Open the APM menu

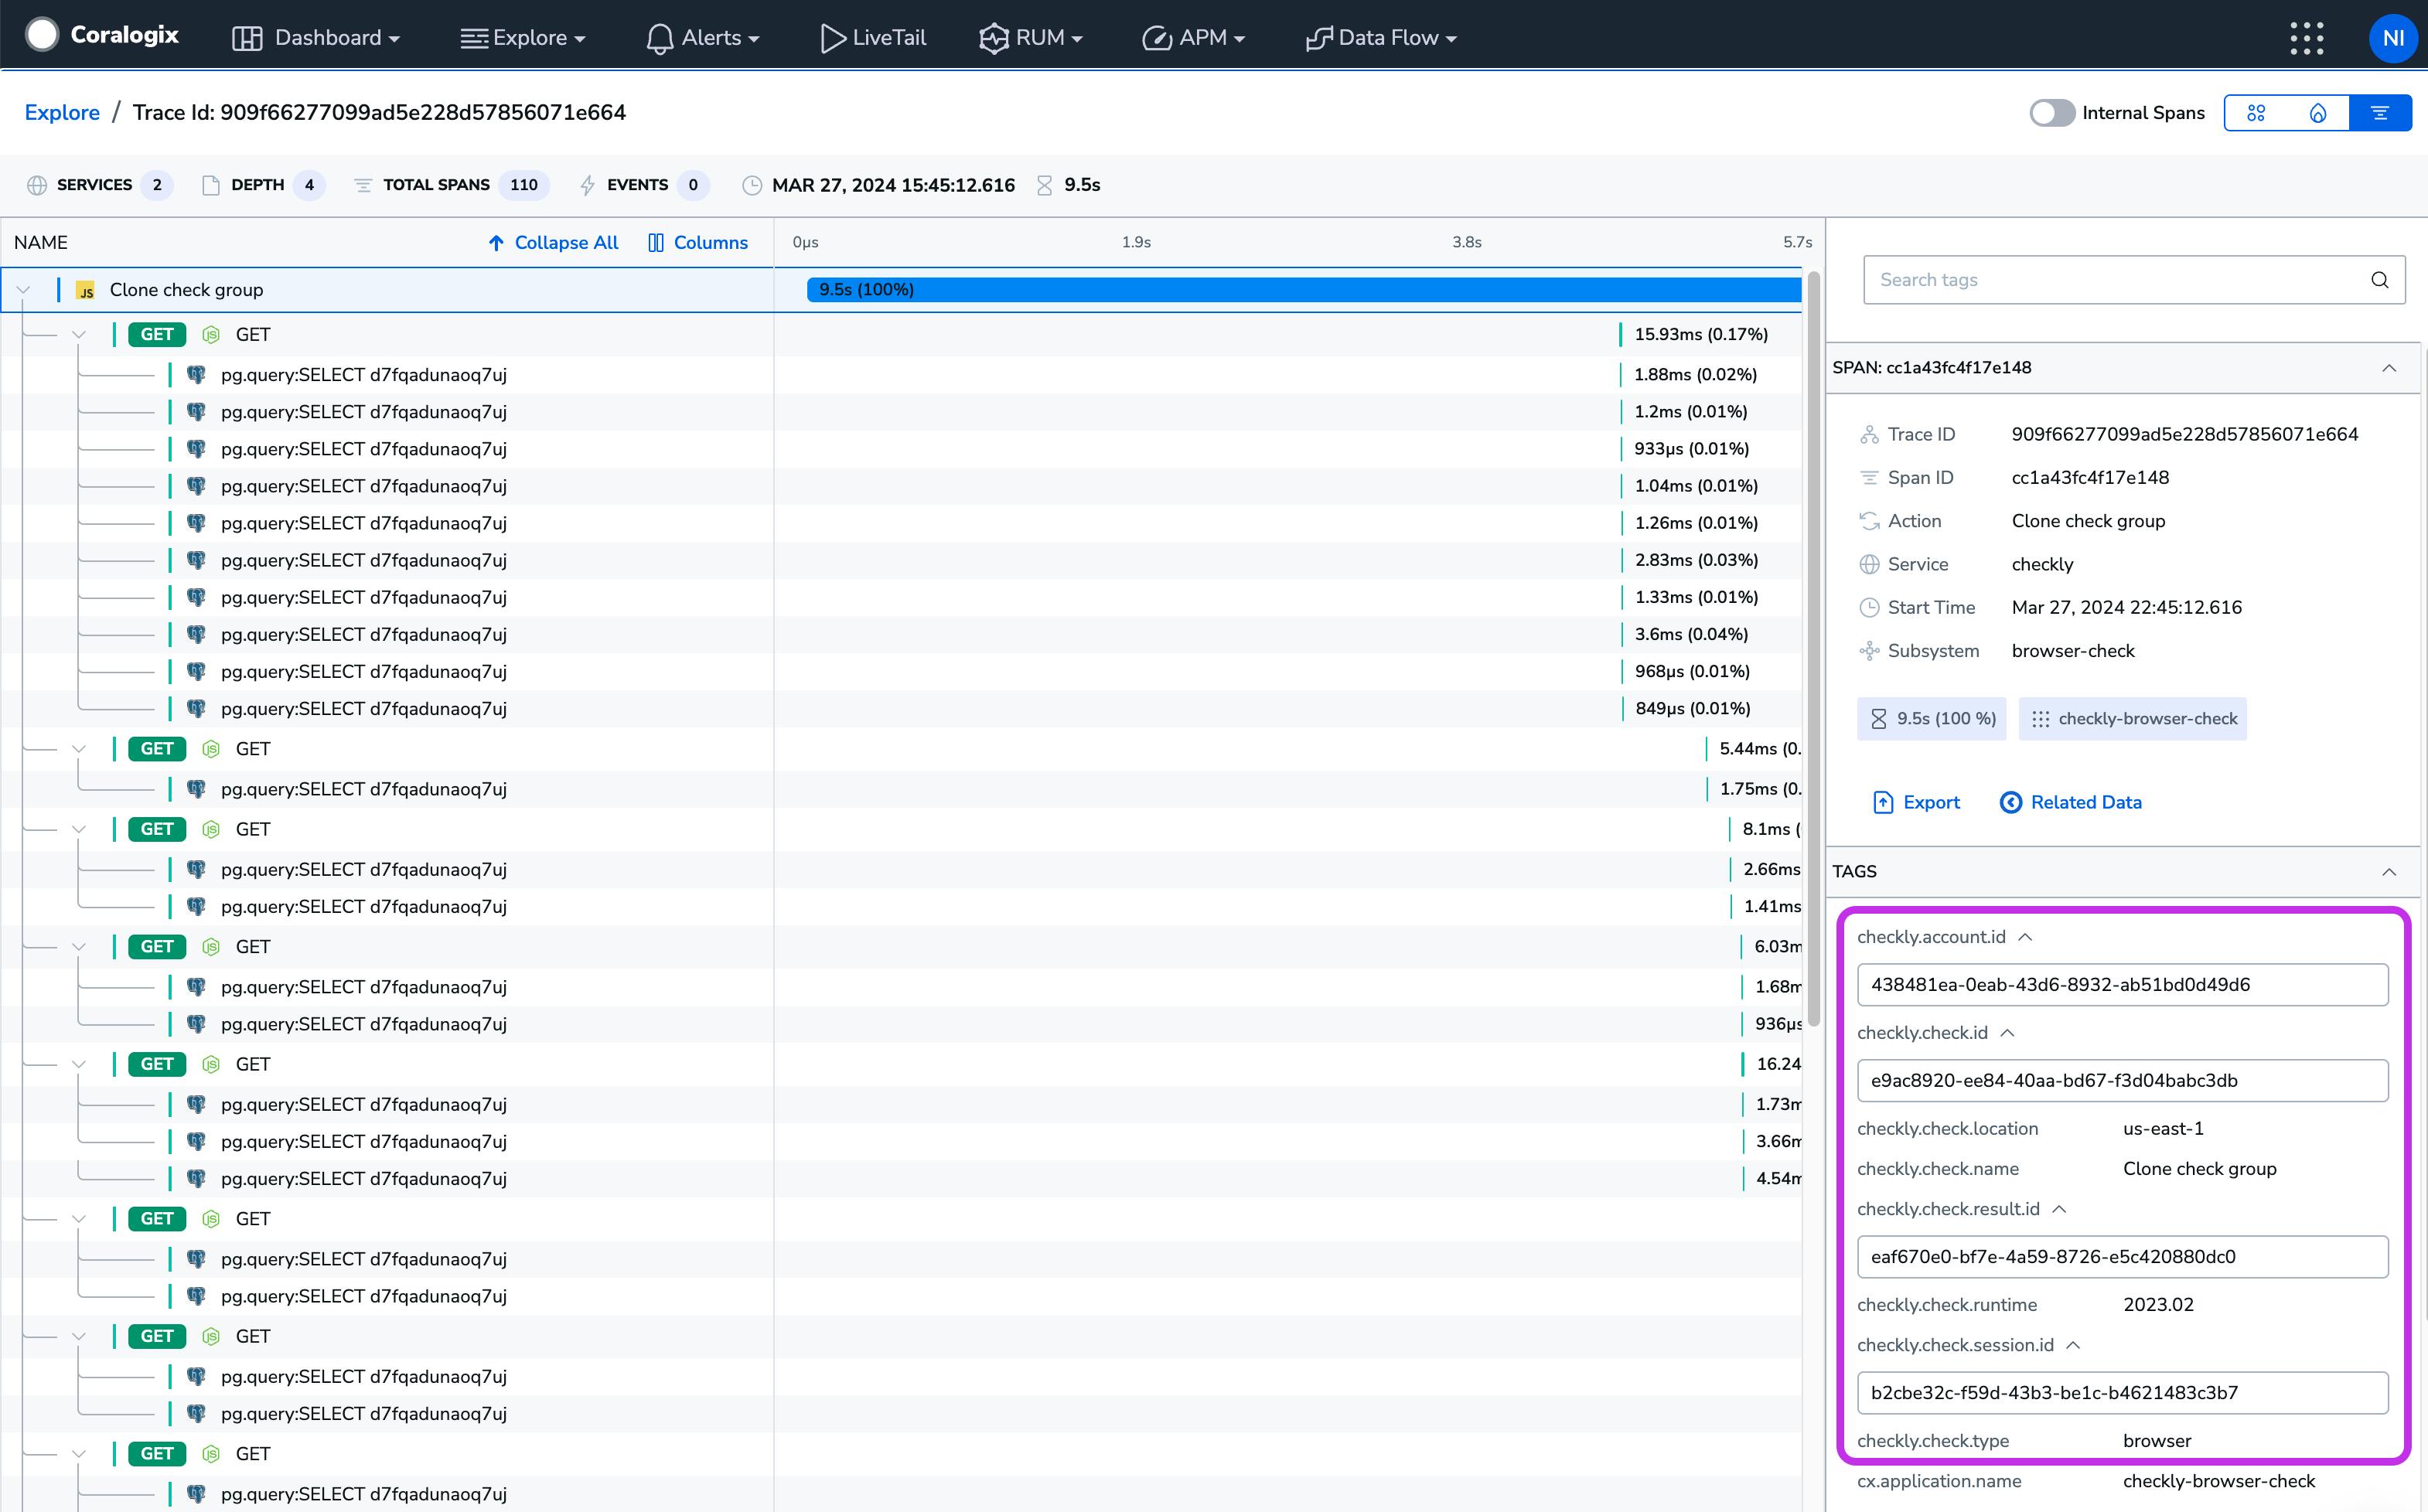coord(1193,38)
